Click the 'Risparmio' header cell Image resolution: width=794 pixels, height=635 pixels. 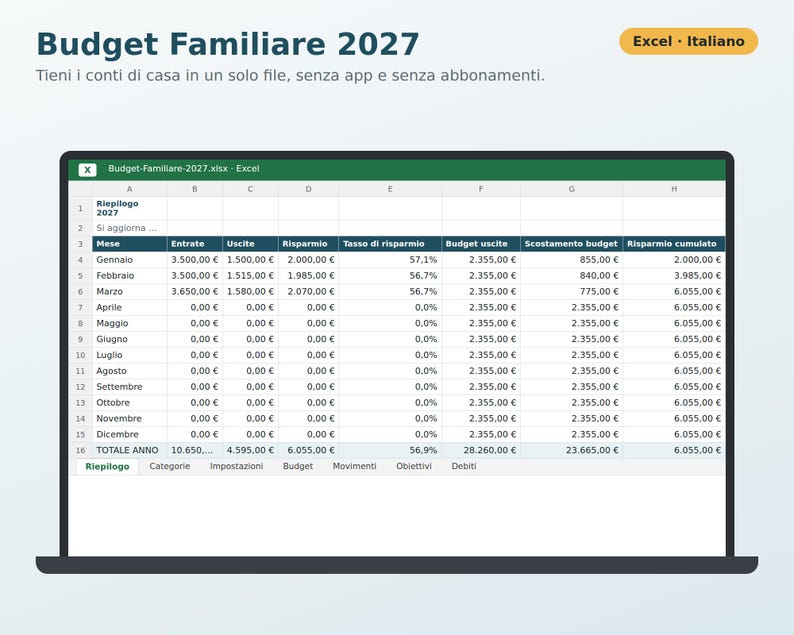pyautogui.click(x=308, y=244)
